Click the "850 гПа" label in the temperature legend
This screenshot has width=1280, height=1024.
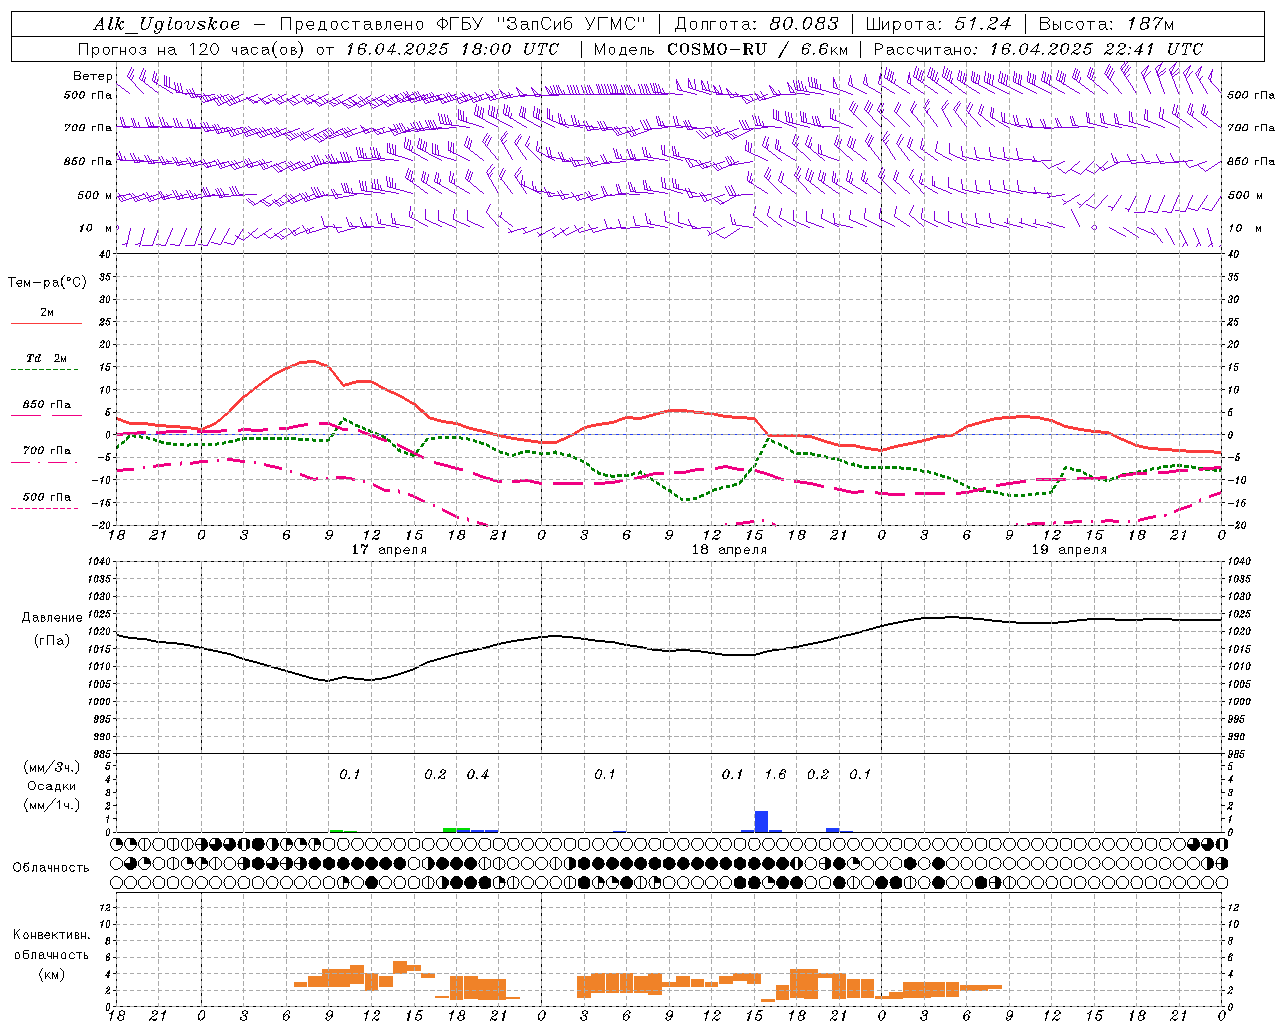point(47,405)
